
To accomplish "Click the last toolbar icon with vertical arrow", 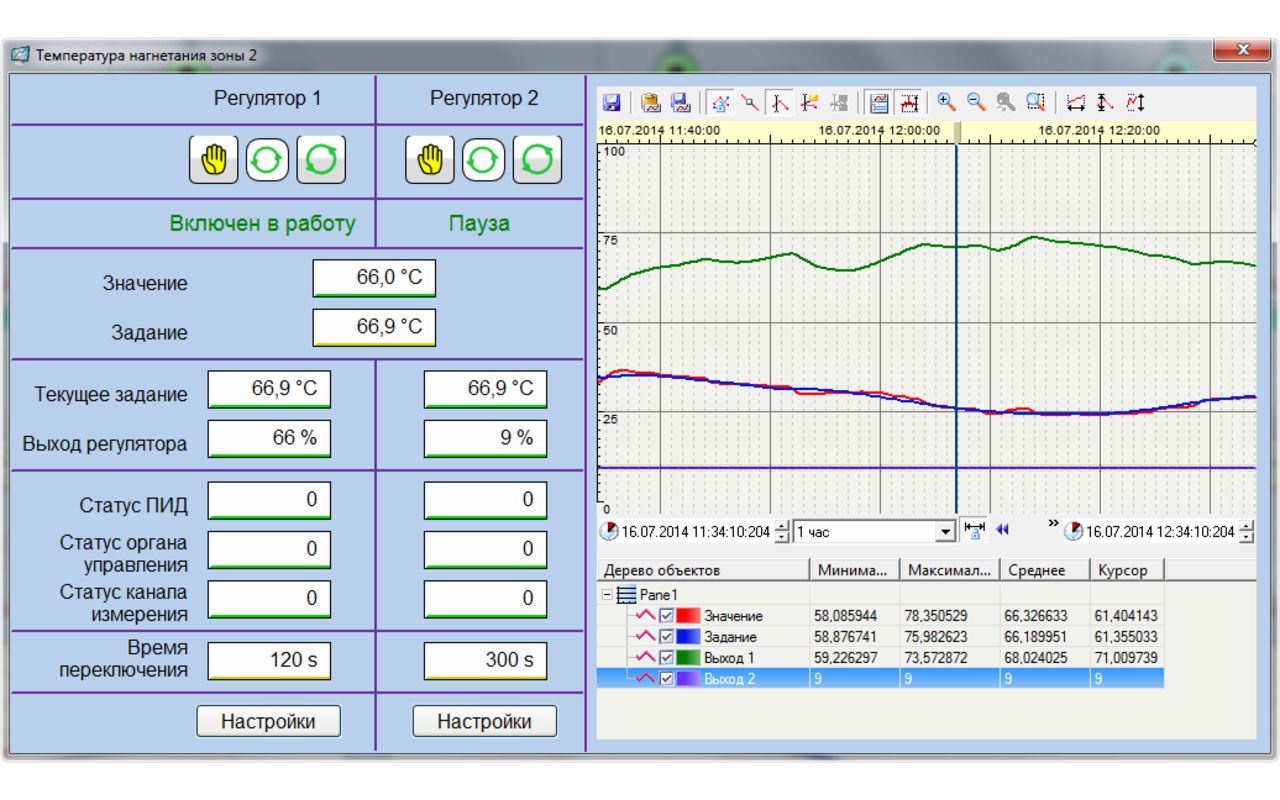I will pos(1135,102).
